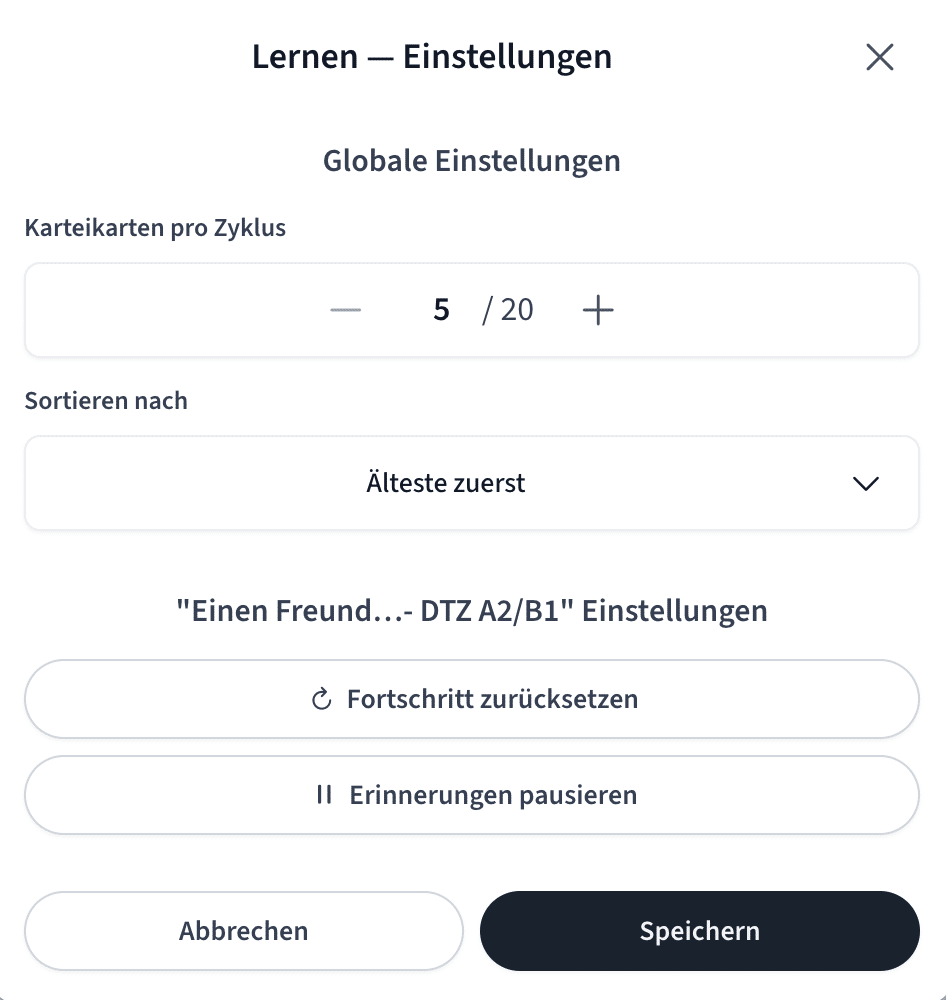Expand the sort order chevron arrow
Viewport: 946px width, 1000px height.
click(x=865, y=484)
